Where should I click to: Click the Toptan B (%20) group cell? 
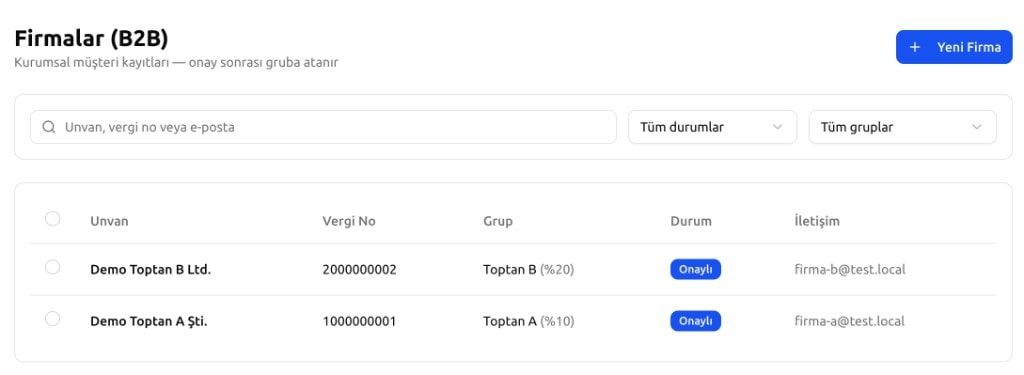[x=528, y=269]
